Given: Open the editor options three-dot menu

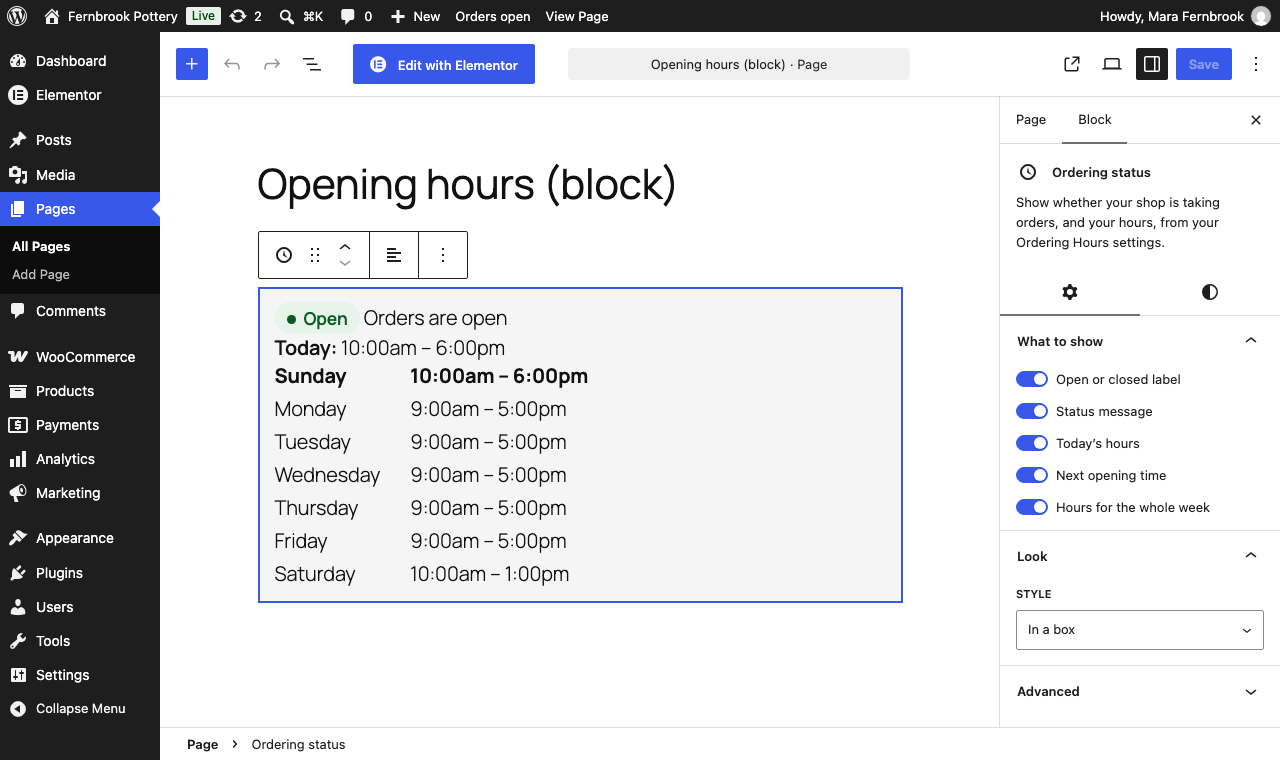Looking at the screenshot, I should [x=1256, y=64].
